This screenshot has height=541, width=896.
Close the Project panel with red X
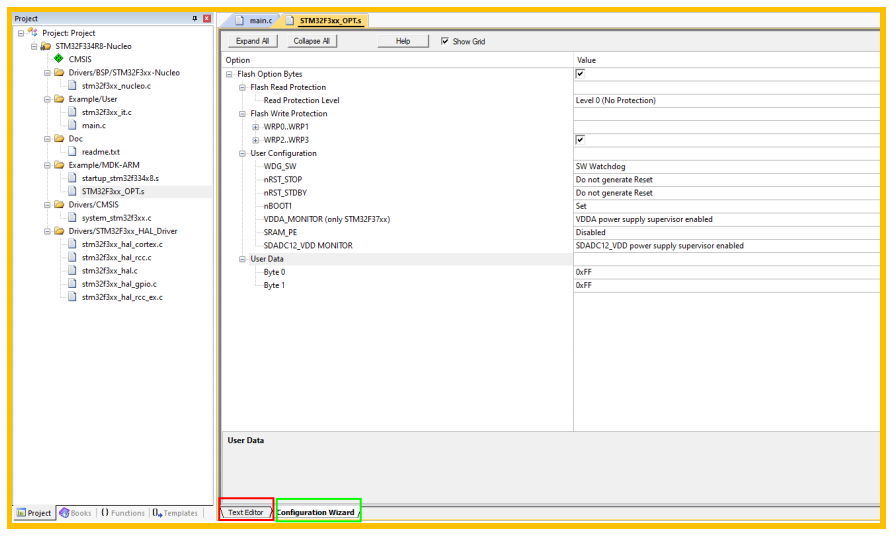[207, 19]
